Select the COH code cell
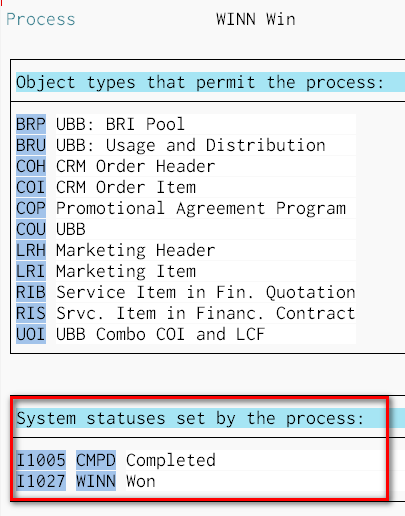The width and height of the screenshot is (405, 516). point(31,166)
